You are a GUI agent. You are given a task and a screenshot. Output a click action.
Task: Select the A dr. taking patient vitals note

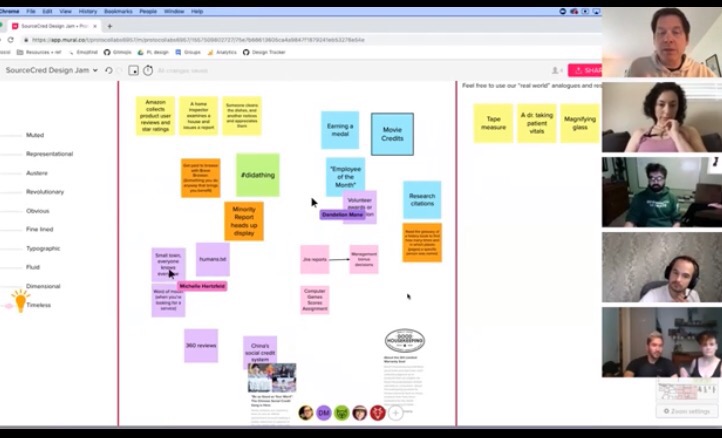pyautogui.click(x=536, y=123)
